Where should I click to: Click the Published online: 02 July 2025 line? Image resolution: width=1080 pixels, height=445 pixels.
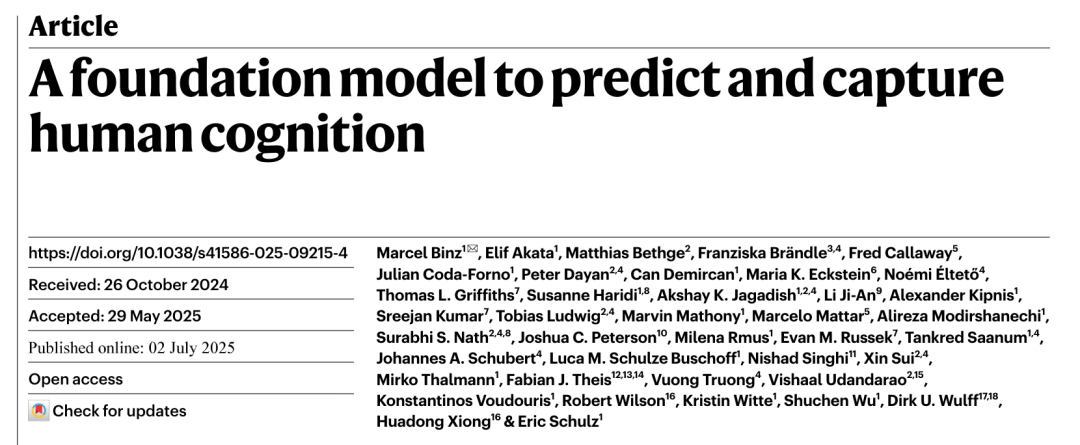pos(132,348)
